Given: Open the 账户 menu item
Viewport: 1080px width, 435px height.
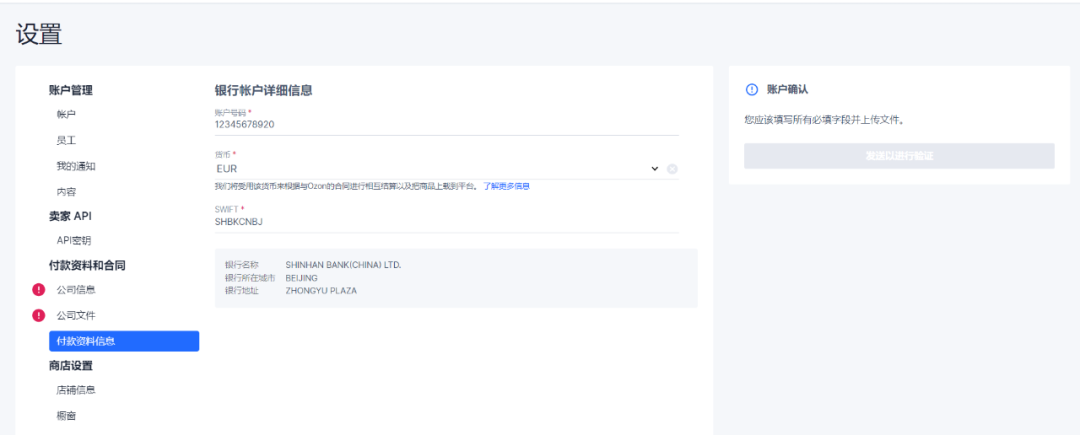Looking at the screenshot, I should 66,115.
